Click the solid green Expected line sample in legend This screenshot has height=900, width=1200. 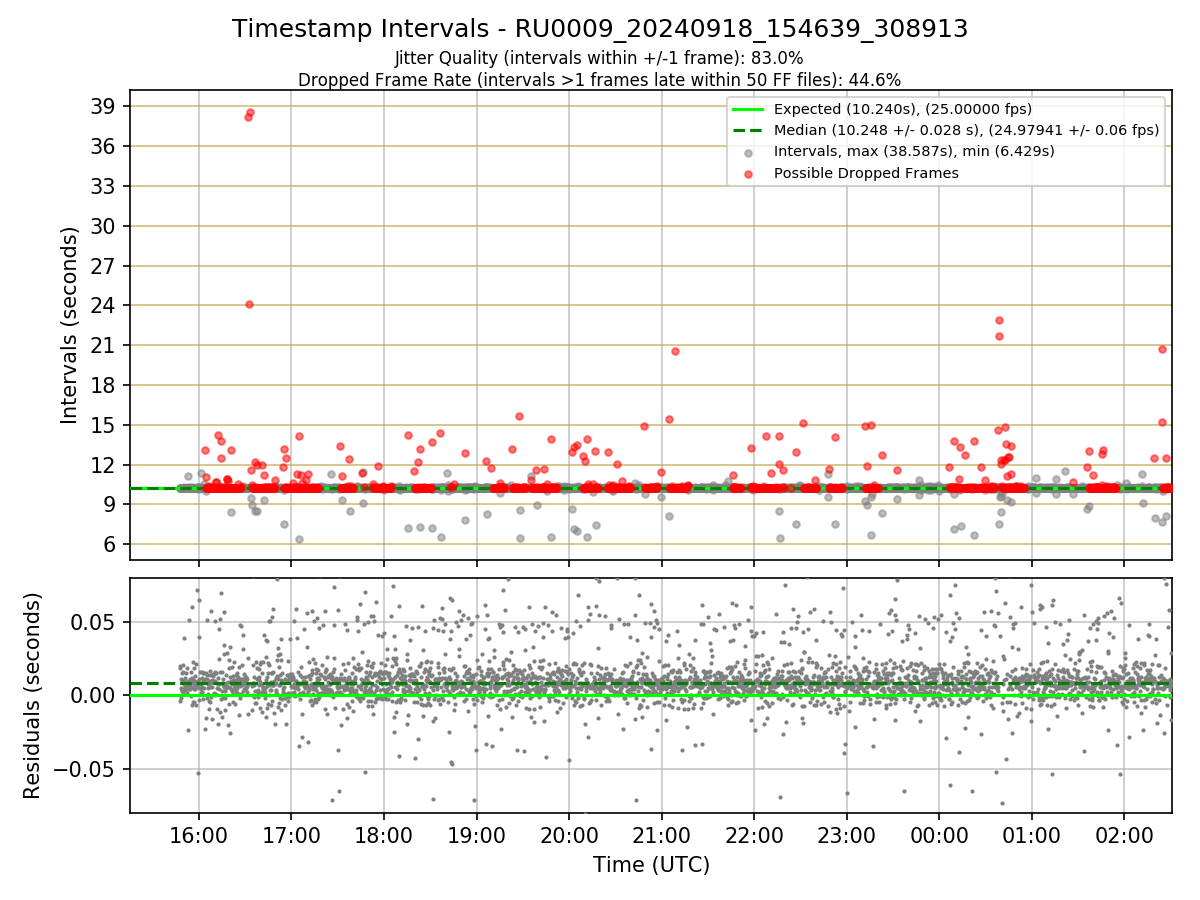click(749, 109)
